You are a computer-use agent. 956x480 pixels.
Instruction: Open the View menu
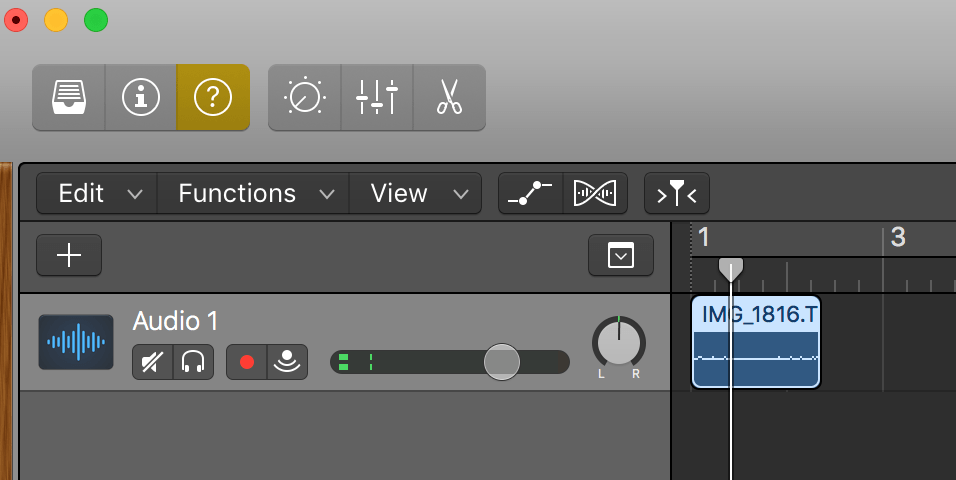(415, 193)
